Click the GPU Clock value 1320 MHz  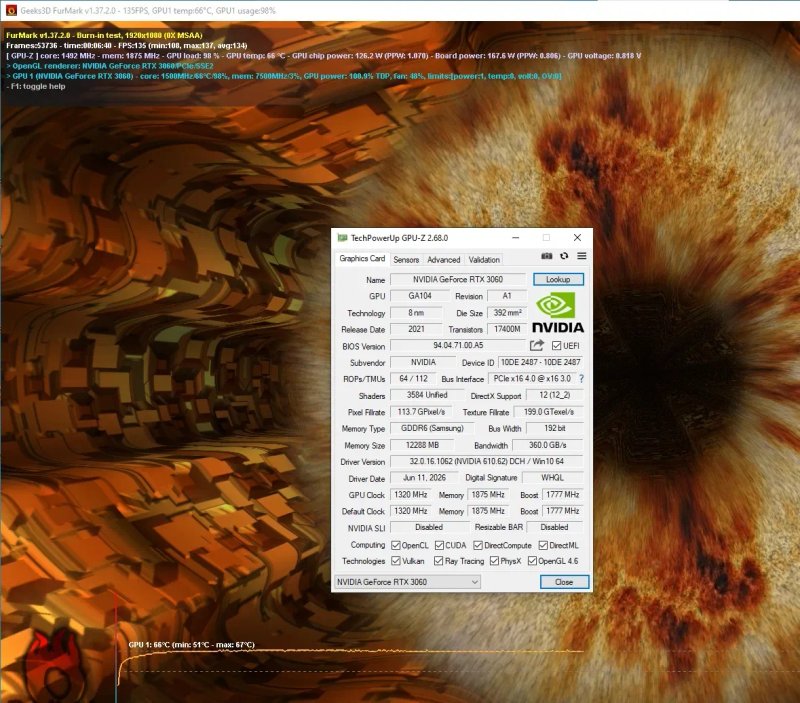411,494
